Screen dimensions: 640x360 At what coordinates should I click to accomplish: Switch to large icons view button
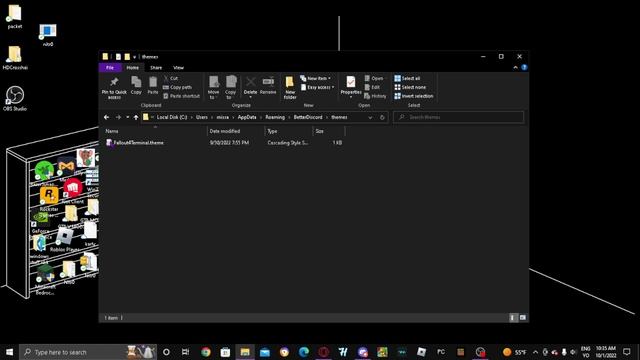click(523, 318)
